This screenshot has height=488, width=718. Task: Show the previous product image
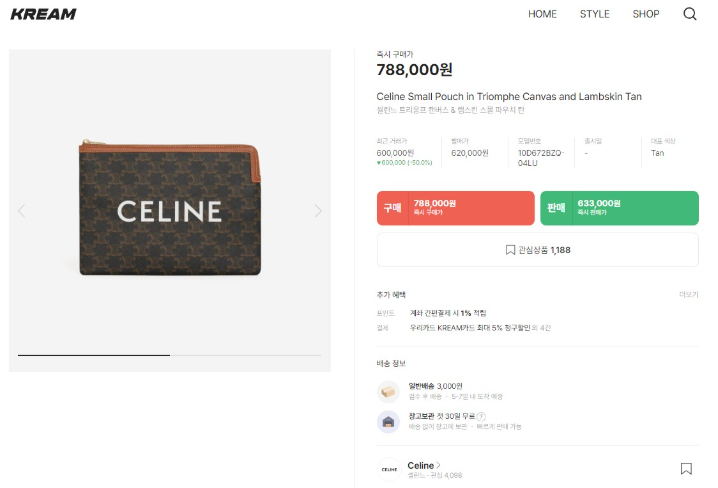22,211
